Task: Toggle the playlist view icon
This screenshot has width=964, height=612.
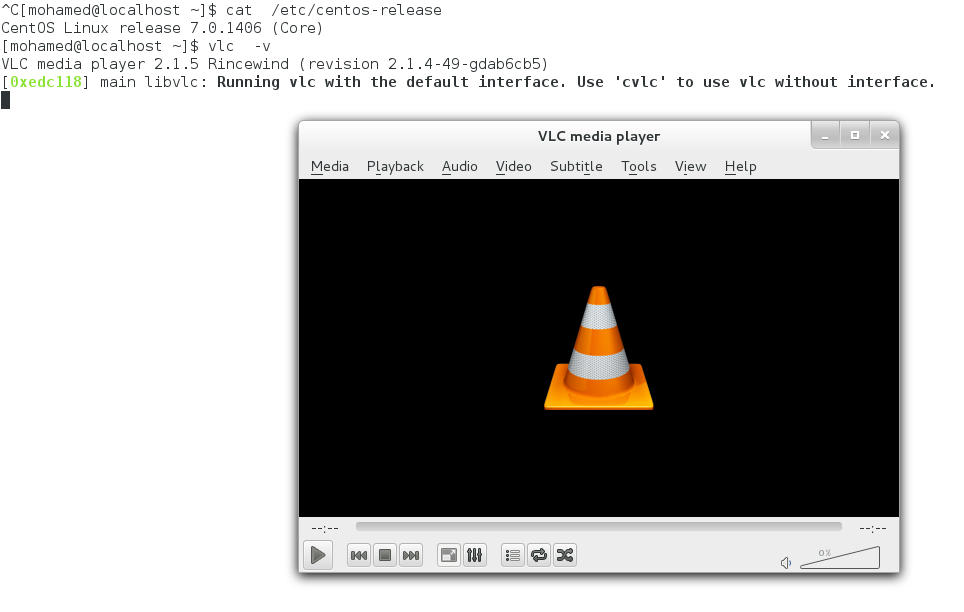Action: coord(513,555)
